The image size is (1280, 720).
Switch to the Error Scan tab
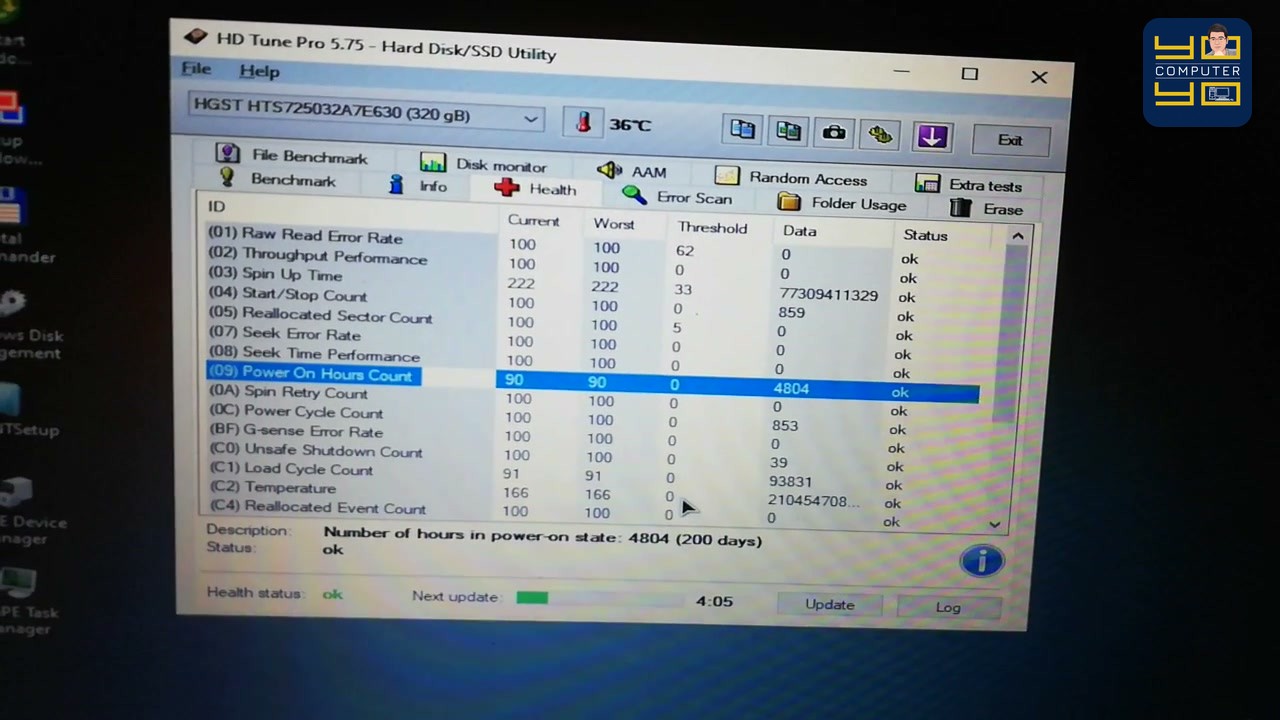(x=678, y=196)
